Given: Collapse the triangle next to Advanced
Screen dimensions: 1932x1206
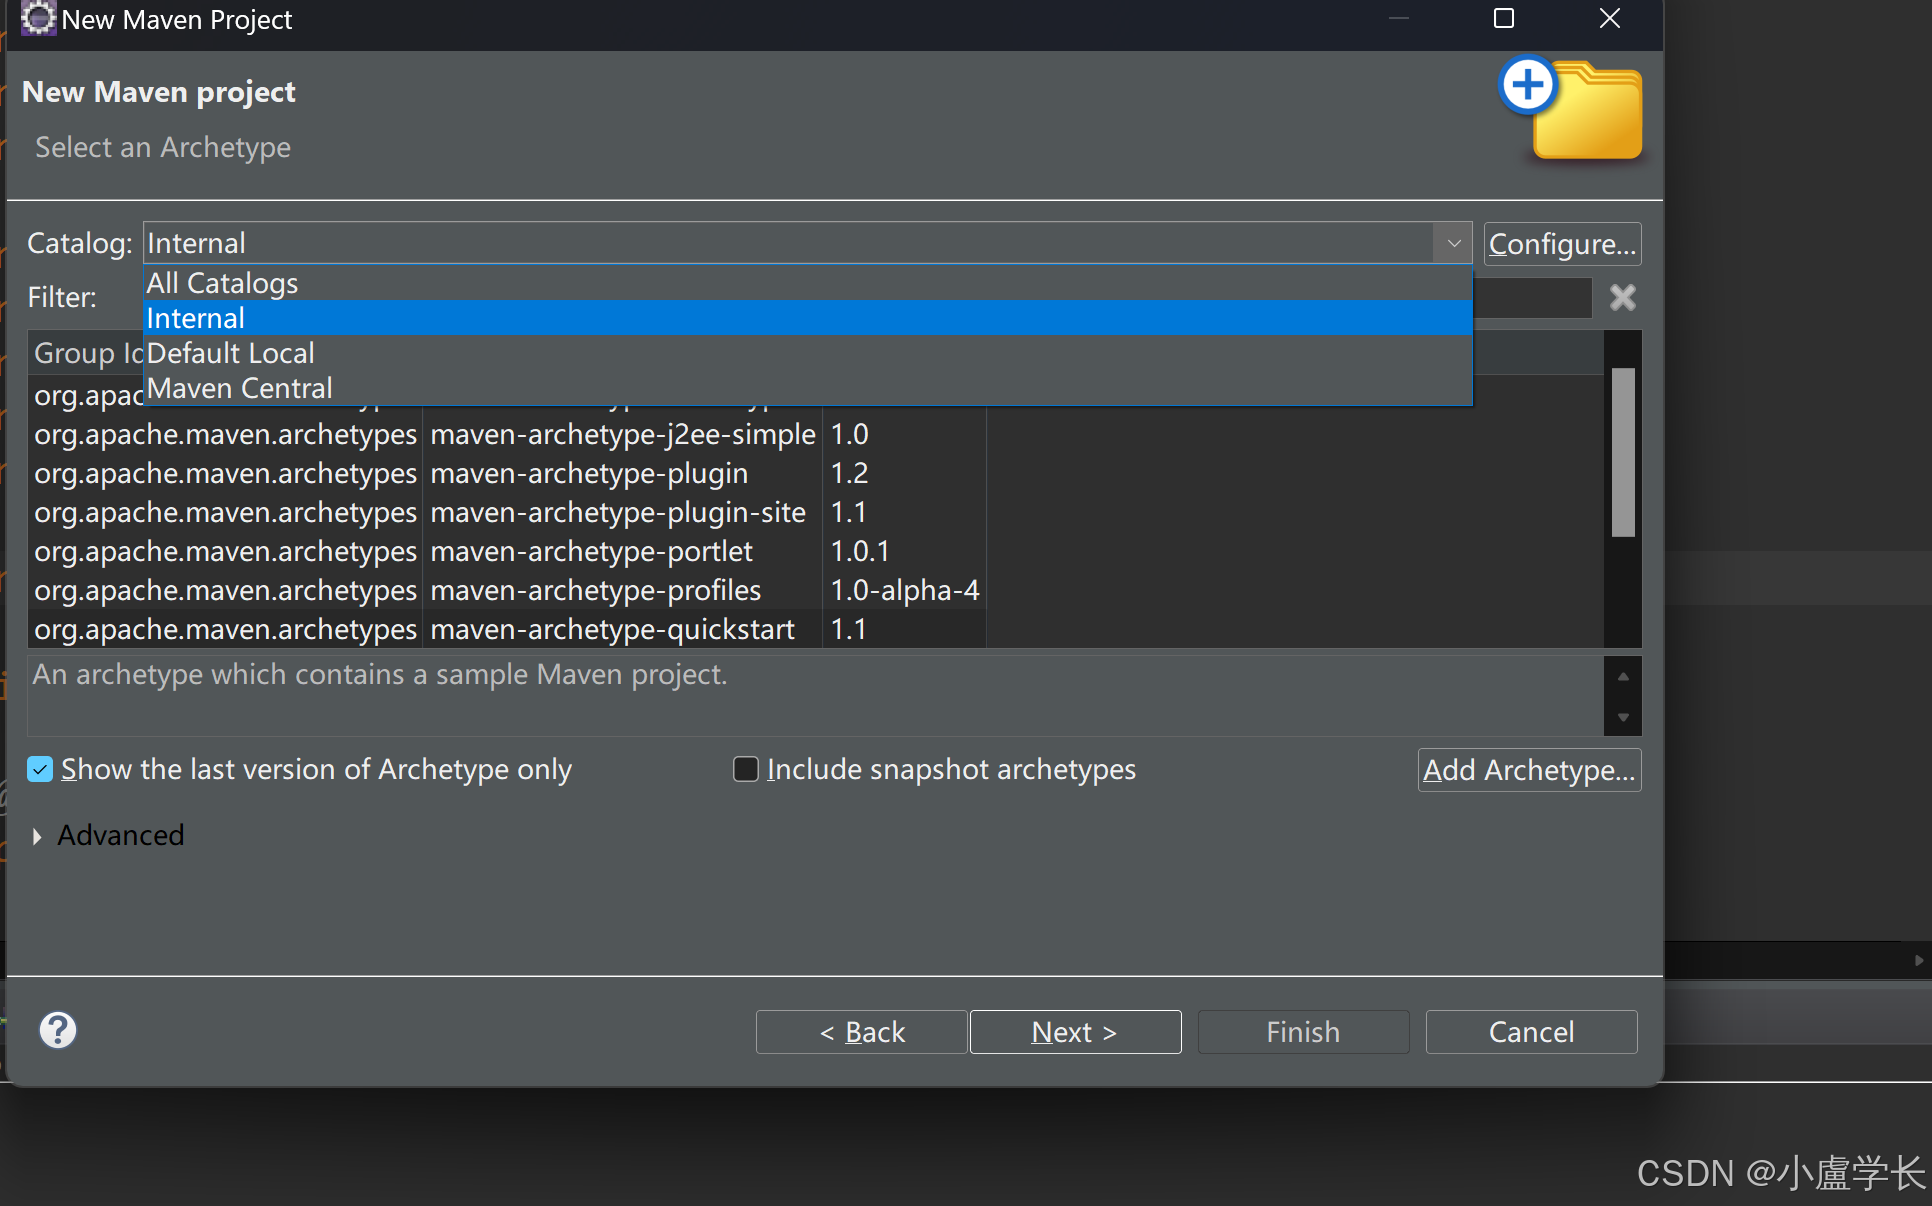Looking at the screenshot, I should (38, 836).
